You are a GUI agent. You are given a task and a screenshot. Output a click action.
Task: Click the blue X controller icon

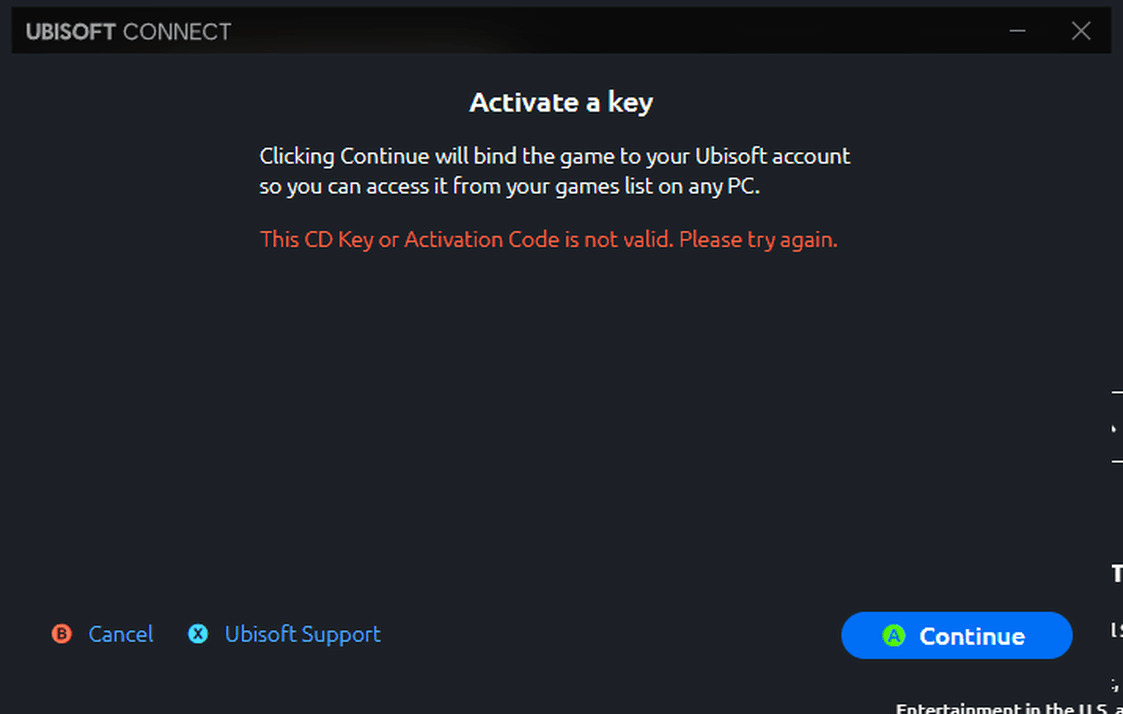pyautogui.click(x=198, y=634)
